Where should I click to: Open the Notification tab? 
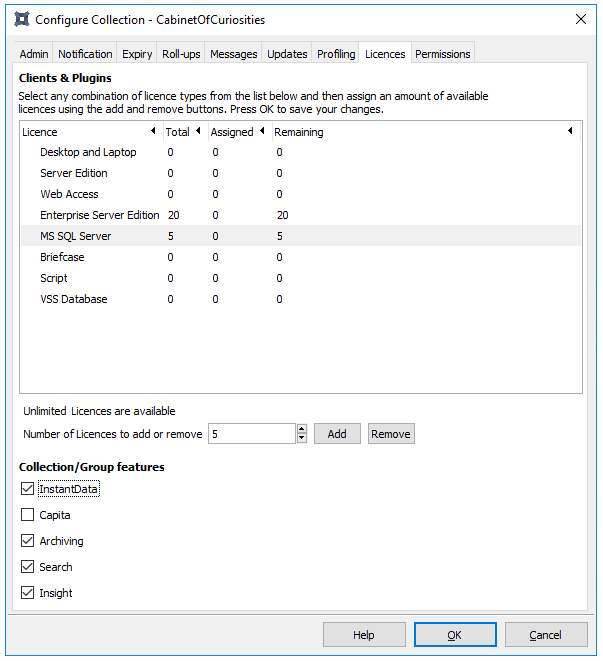click(x=85, y=54)
